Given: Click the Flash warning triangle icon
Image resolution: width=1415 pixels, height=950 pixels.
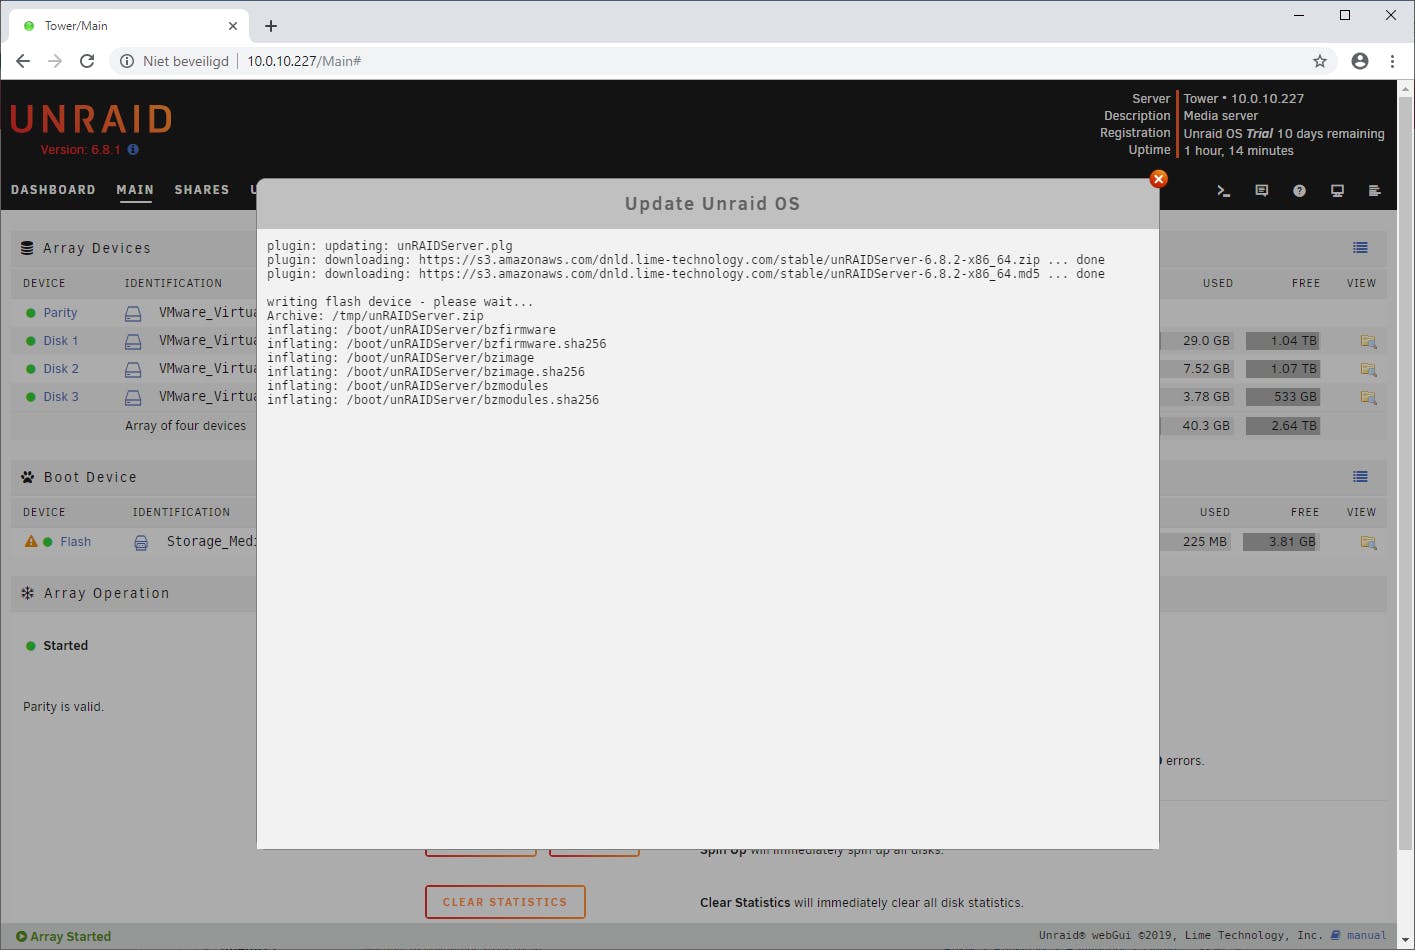Looking at the screenshot, I should point(31,541).
